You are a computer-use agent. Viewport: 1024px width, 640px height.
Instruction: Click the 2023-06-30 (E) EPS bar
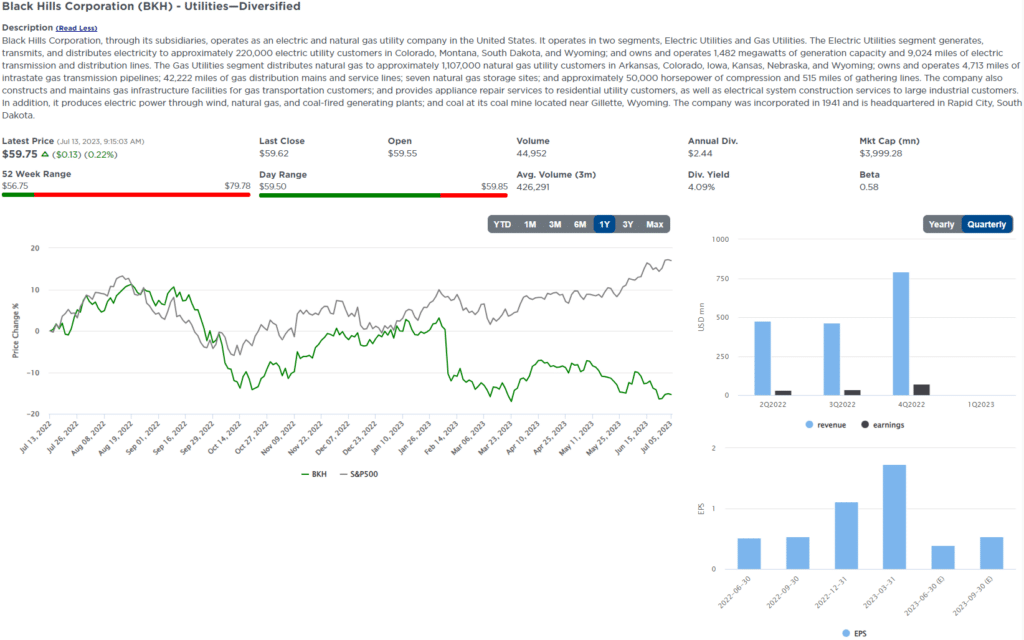(943, 557)
